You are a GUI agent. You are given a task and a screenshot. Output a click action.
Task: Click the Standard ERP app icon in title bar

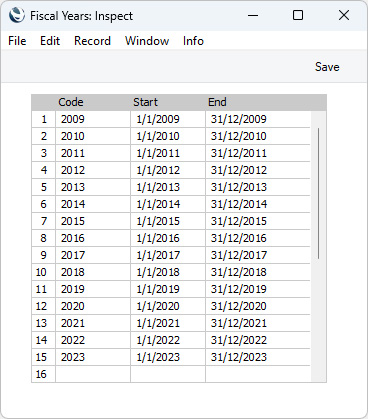pyautogui.click(x=16, y=16)
